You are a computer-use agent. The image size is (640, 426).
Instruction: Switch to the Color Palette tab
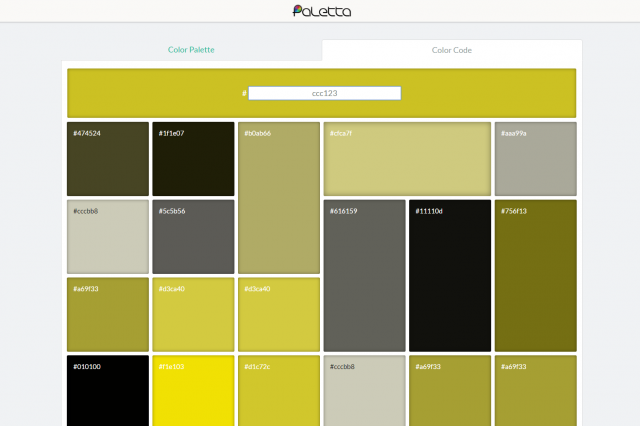[191, 50]
